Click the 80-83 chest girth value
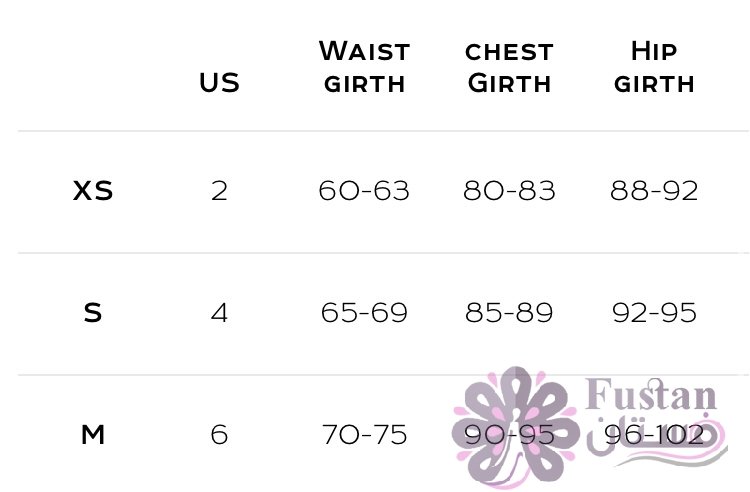 pos(509,191)
